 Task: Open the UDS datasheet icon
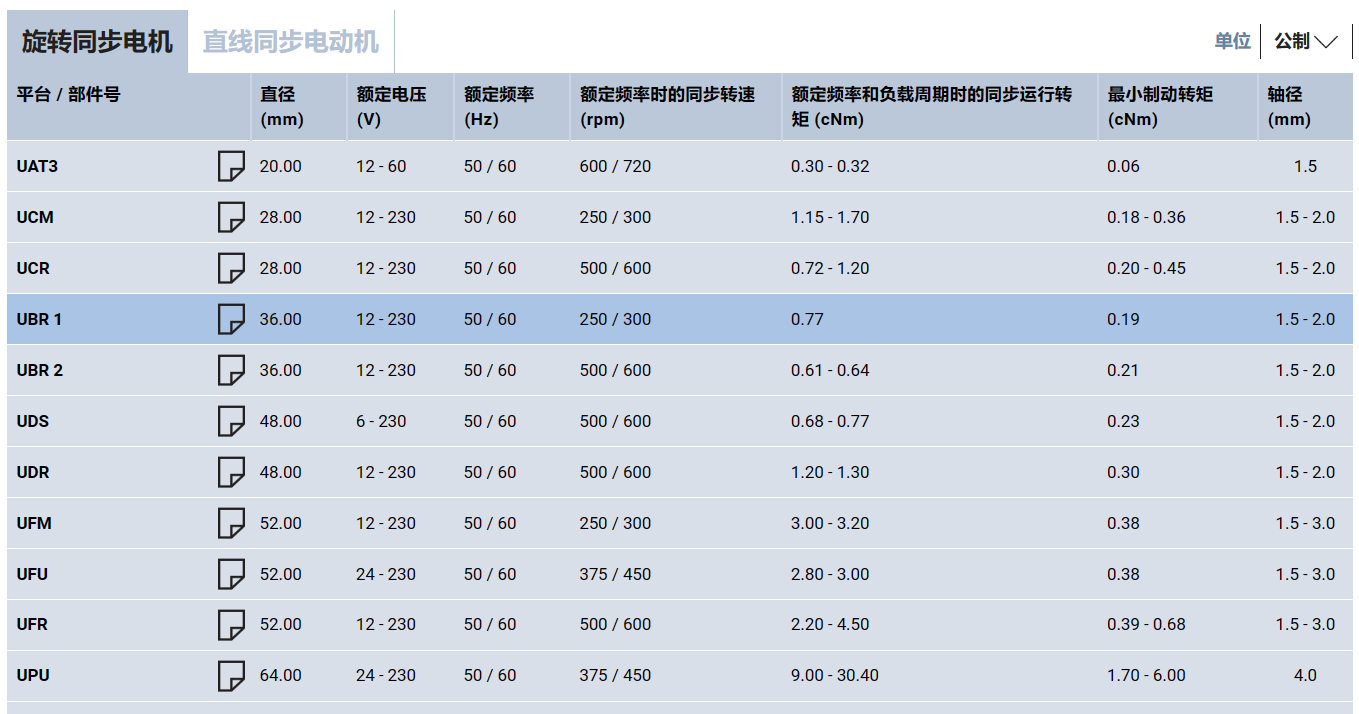(x=231, y=421)
